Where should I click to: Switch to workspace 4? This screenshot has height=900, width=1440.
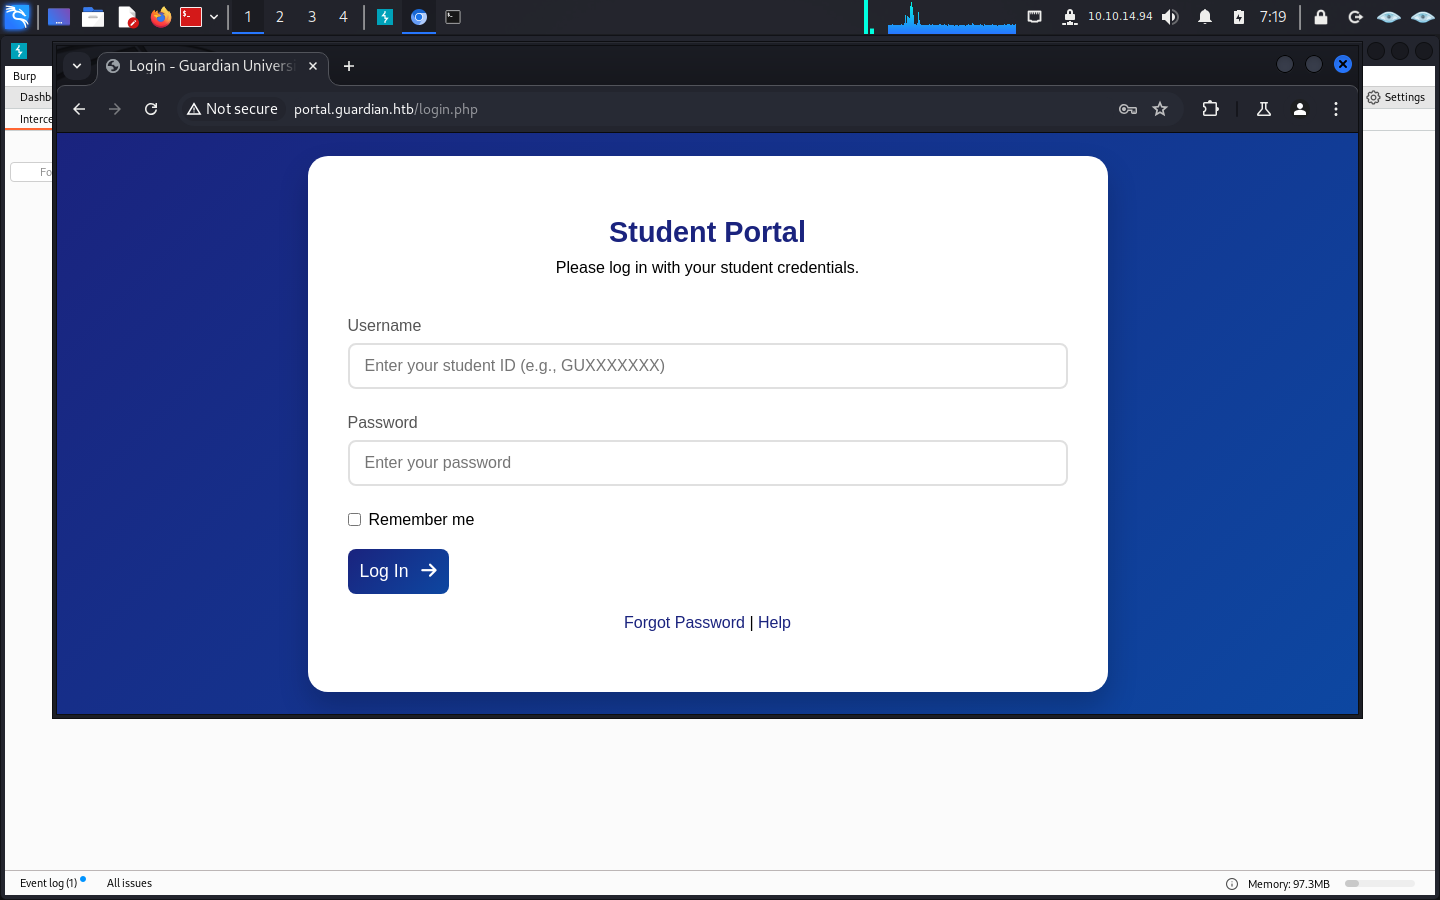click(x=343, y=17)
